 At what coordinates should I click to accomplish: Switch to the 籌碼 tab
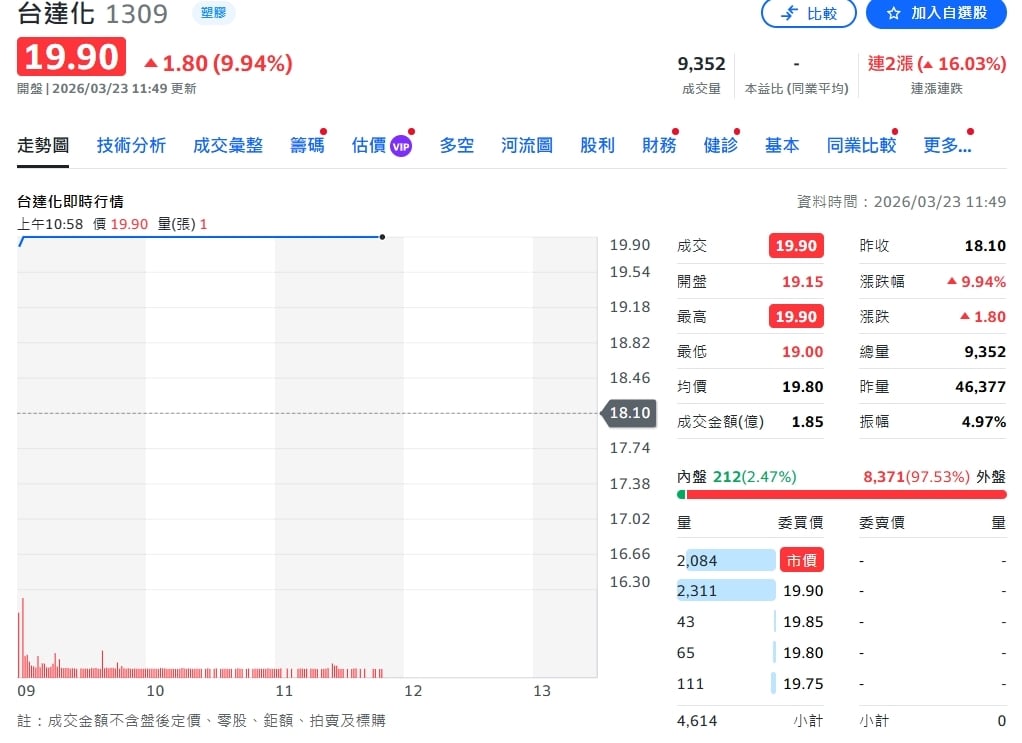coord(306,144)
